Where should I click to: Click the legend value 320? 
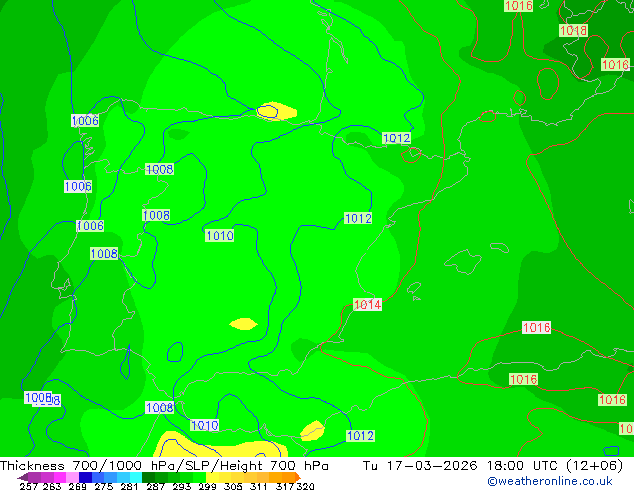click(x=305, y=486)
